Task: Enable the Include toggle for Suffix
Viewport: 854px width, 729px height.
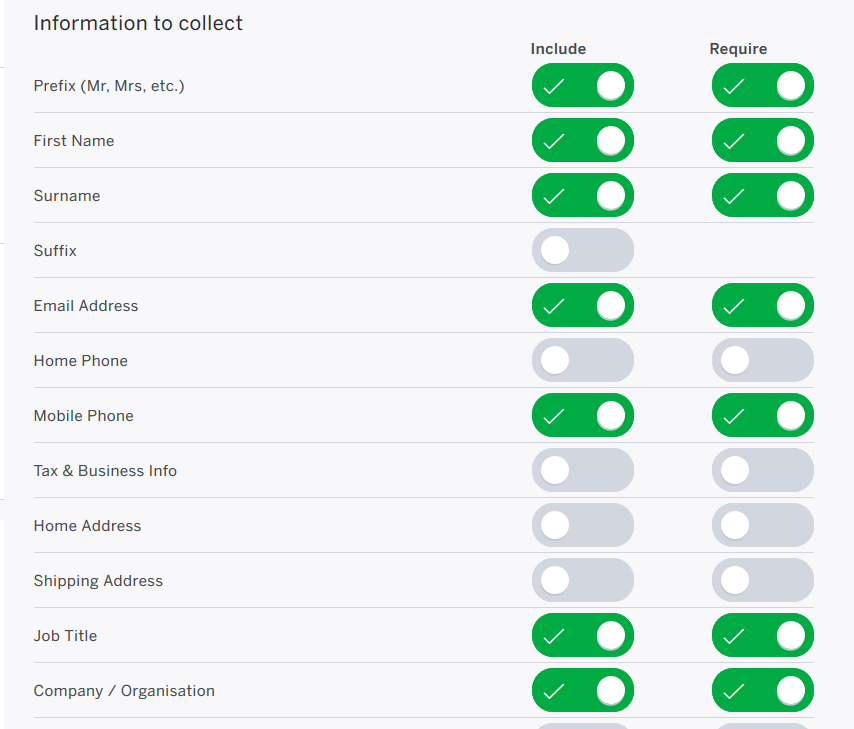Action: tap(582, 250)
